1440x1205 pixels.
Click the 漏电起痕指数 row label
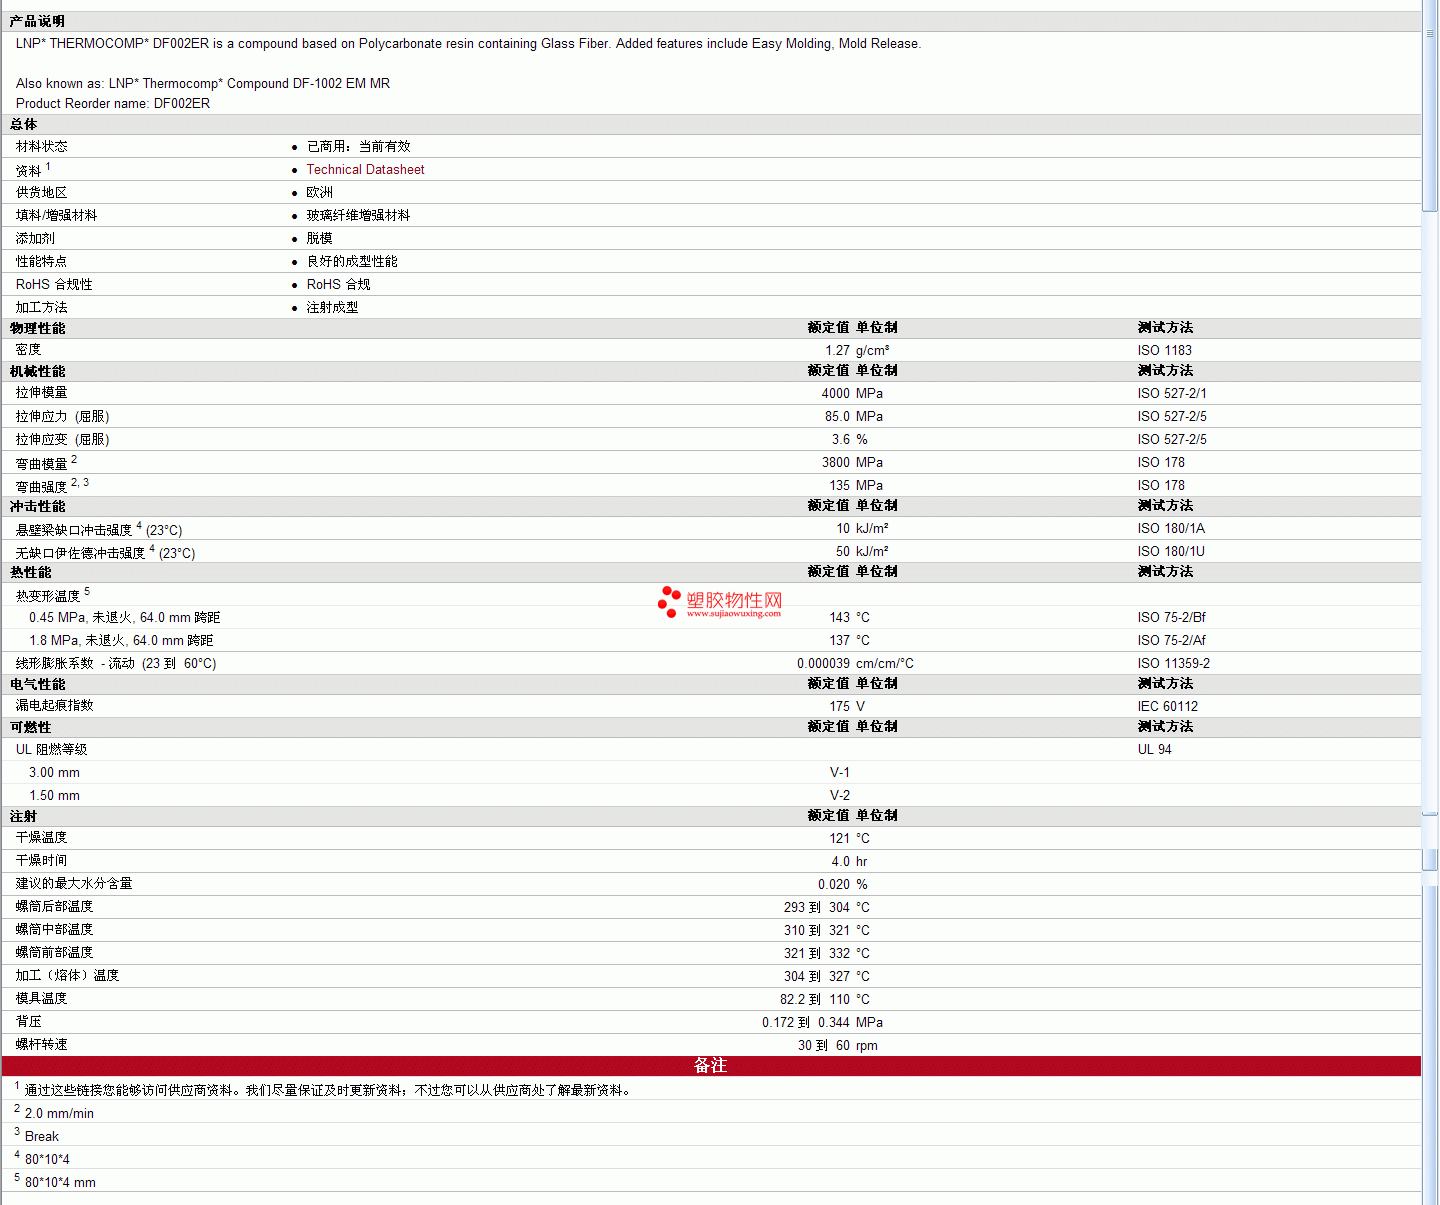tap(55, 706)
